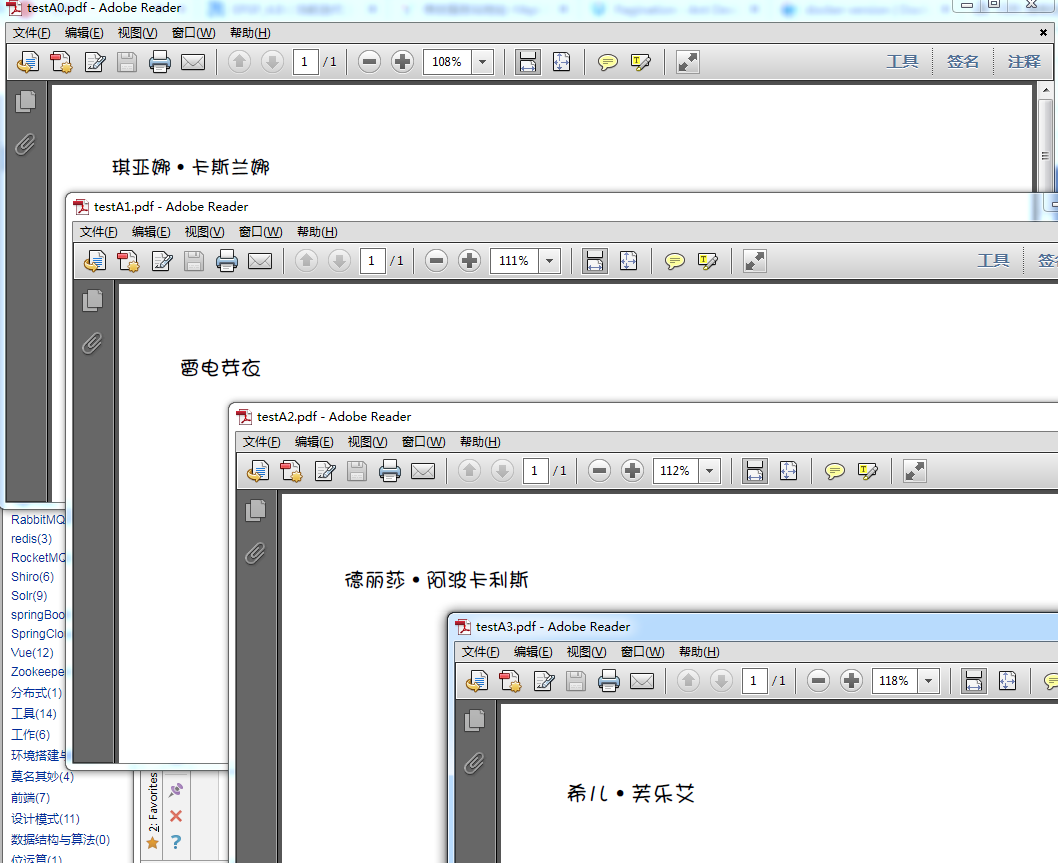
Task: Open zoom dropdown showing 108%
Action: click(x=482, y=62)
